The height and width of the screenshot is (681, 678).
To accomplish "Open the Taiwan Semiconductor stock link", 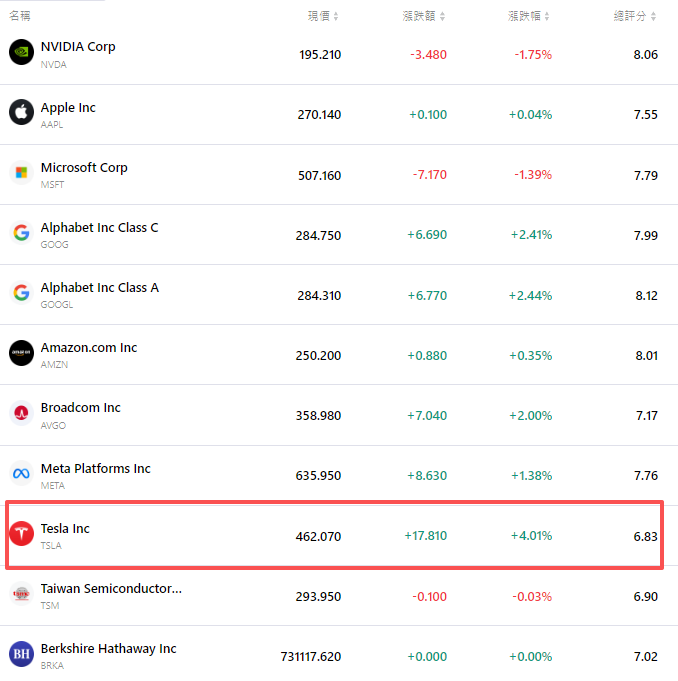I will (111, 588).
